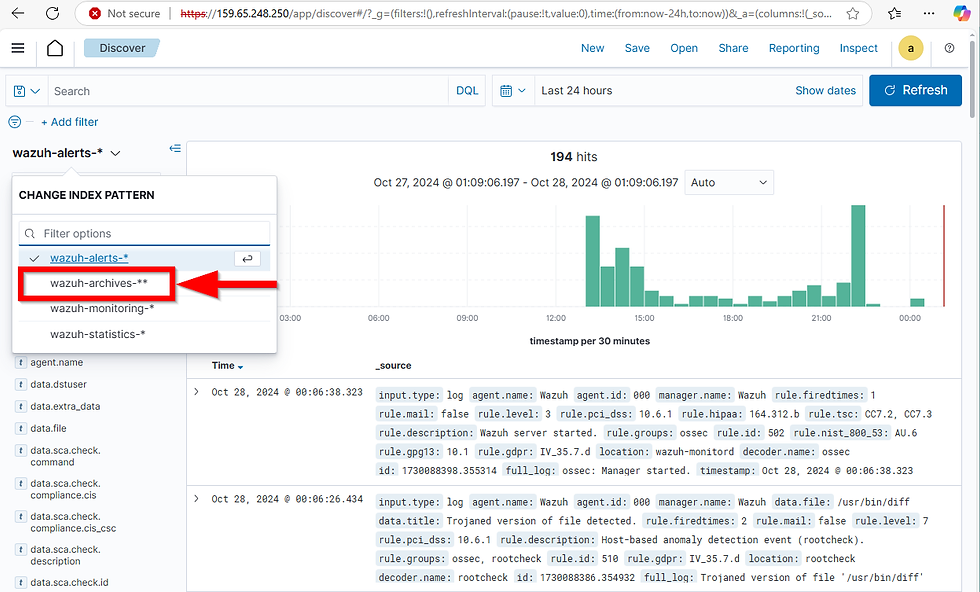Open the wazuh-alerts-* index pattern dropdown

point(67,153)
